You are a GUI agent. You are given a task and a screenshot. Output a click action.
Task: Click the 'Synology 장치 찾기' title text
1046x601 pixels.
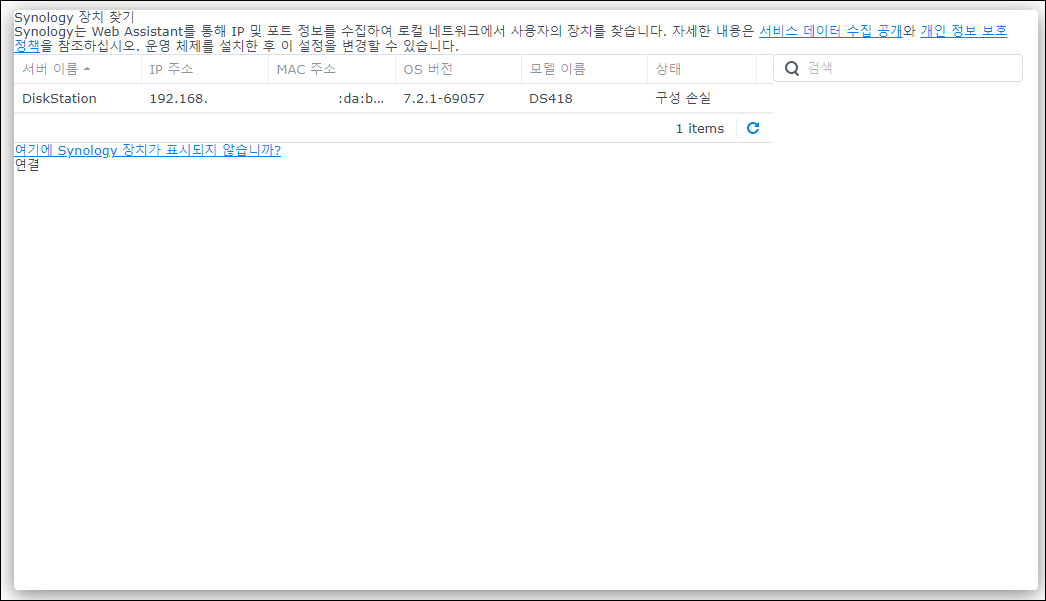coord(74,17)
